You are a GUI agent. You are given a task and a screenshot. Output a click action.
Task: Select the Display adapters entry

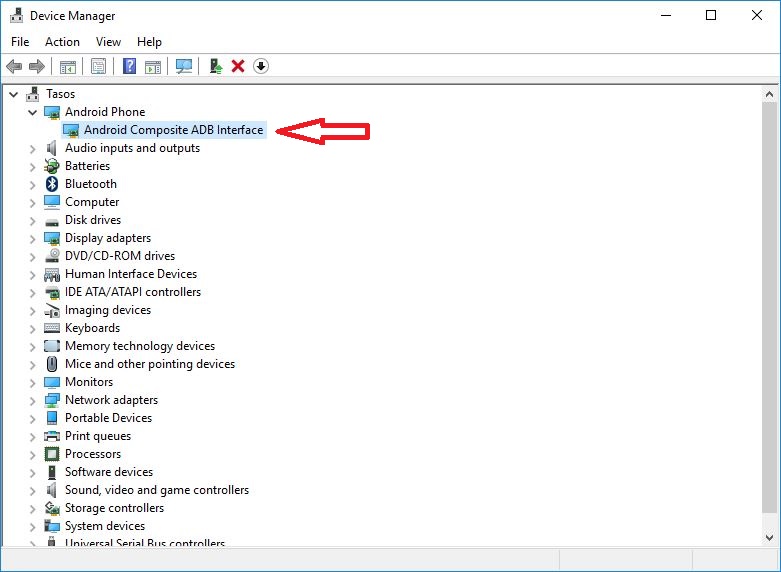(108, 238)
